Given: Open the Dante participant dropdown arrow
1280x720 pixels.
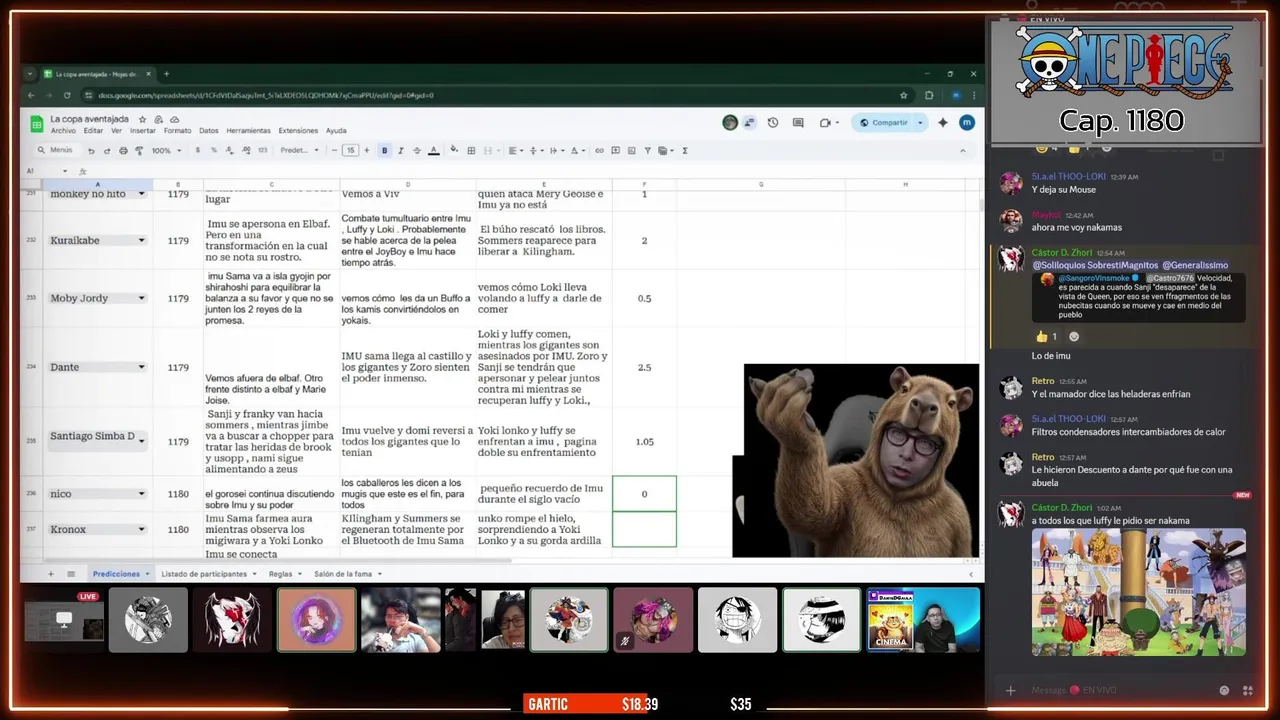Looking at the screenshot, I should tap(141, 367).
